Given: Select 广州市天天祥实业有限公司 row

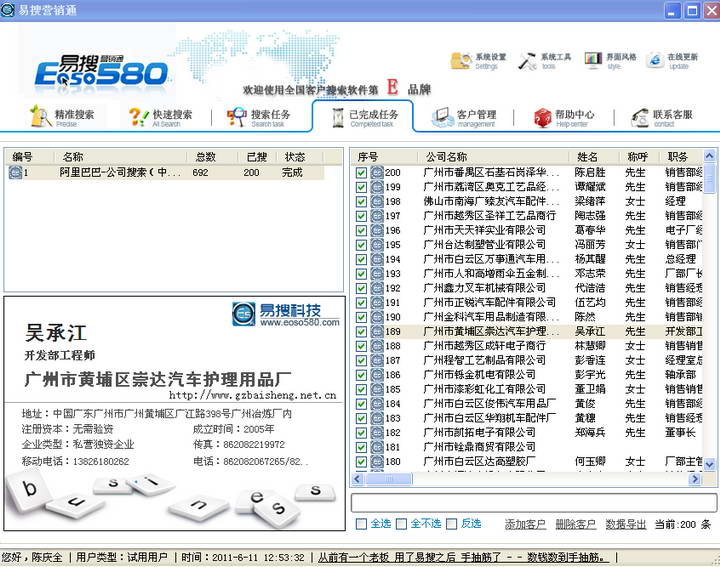Looking at the screenshot, I should click(x=527, y=230).
